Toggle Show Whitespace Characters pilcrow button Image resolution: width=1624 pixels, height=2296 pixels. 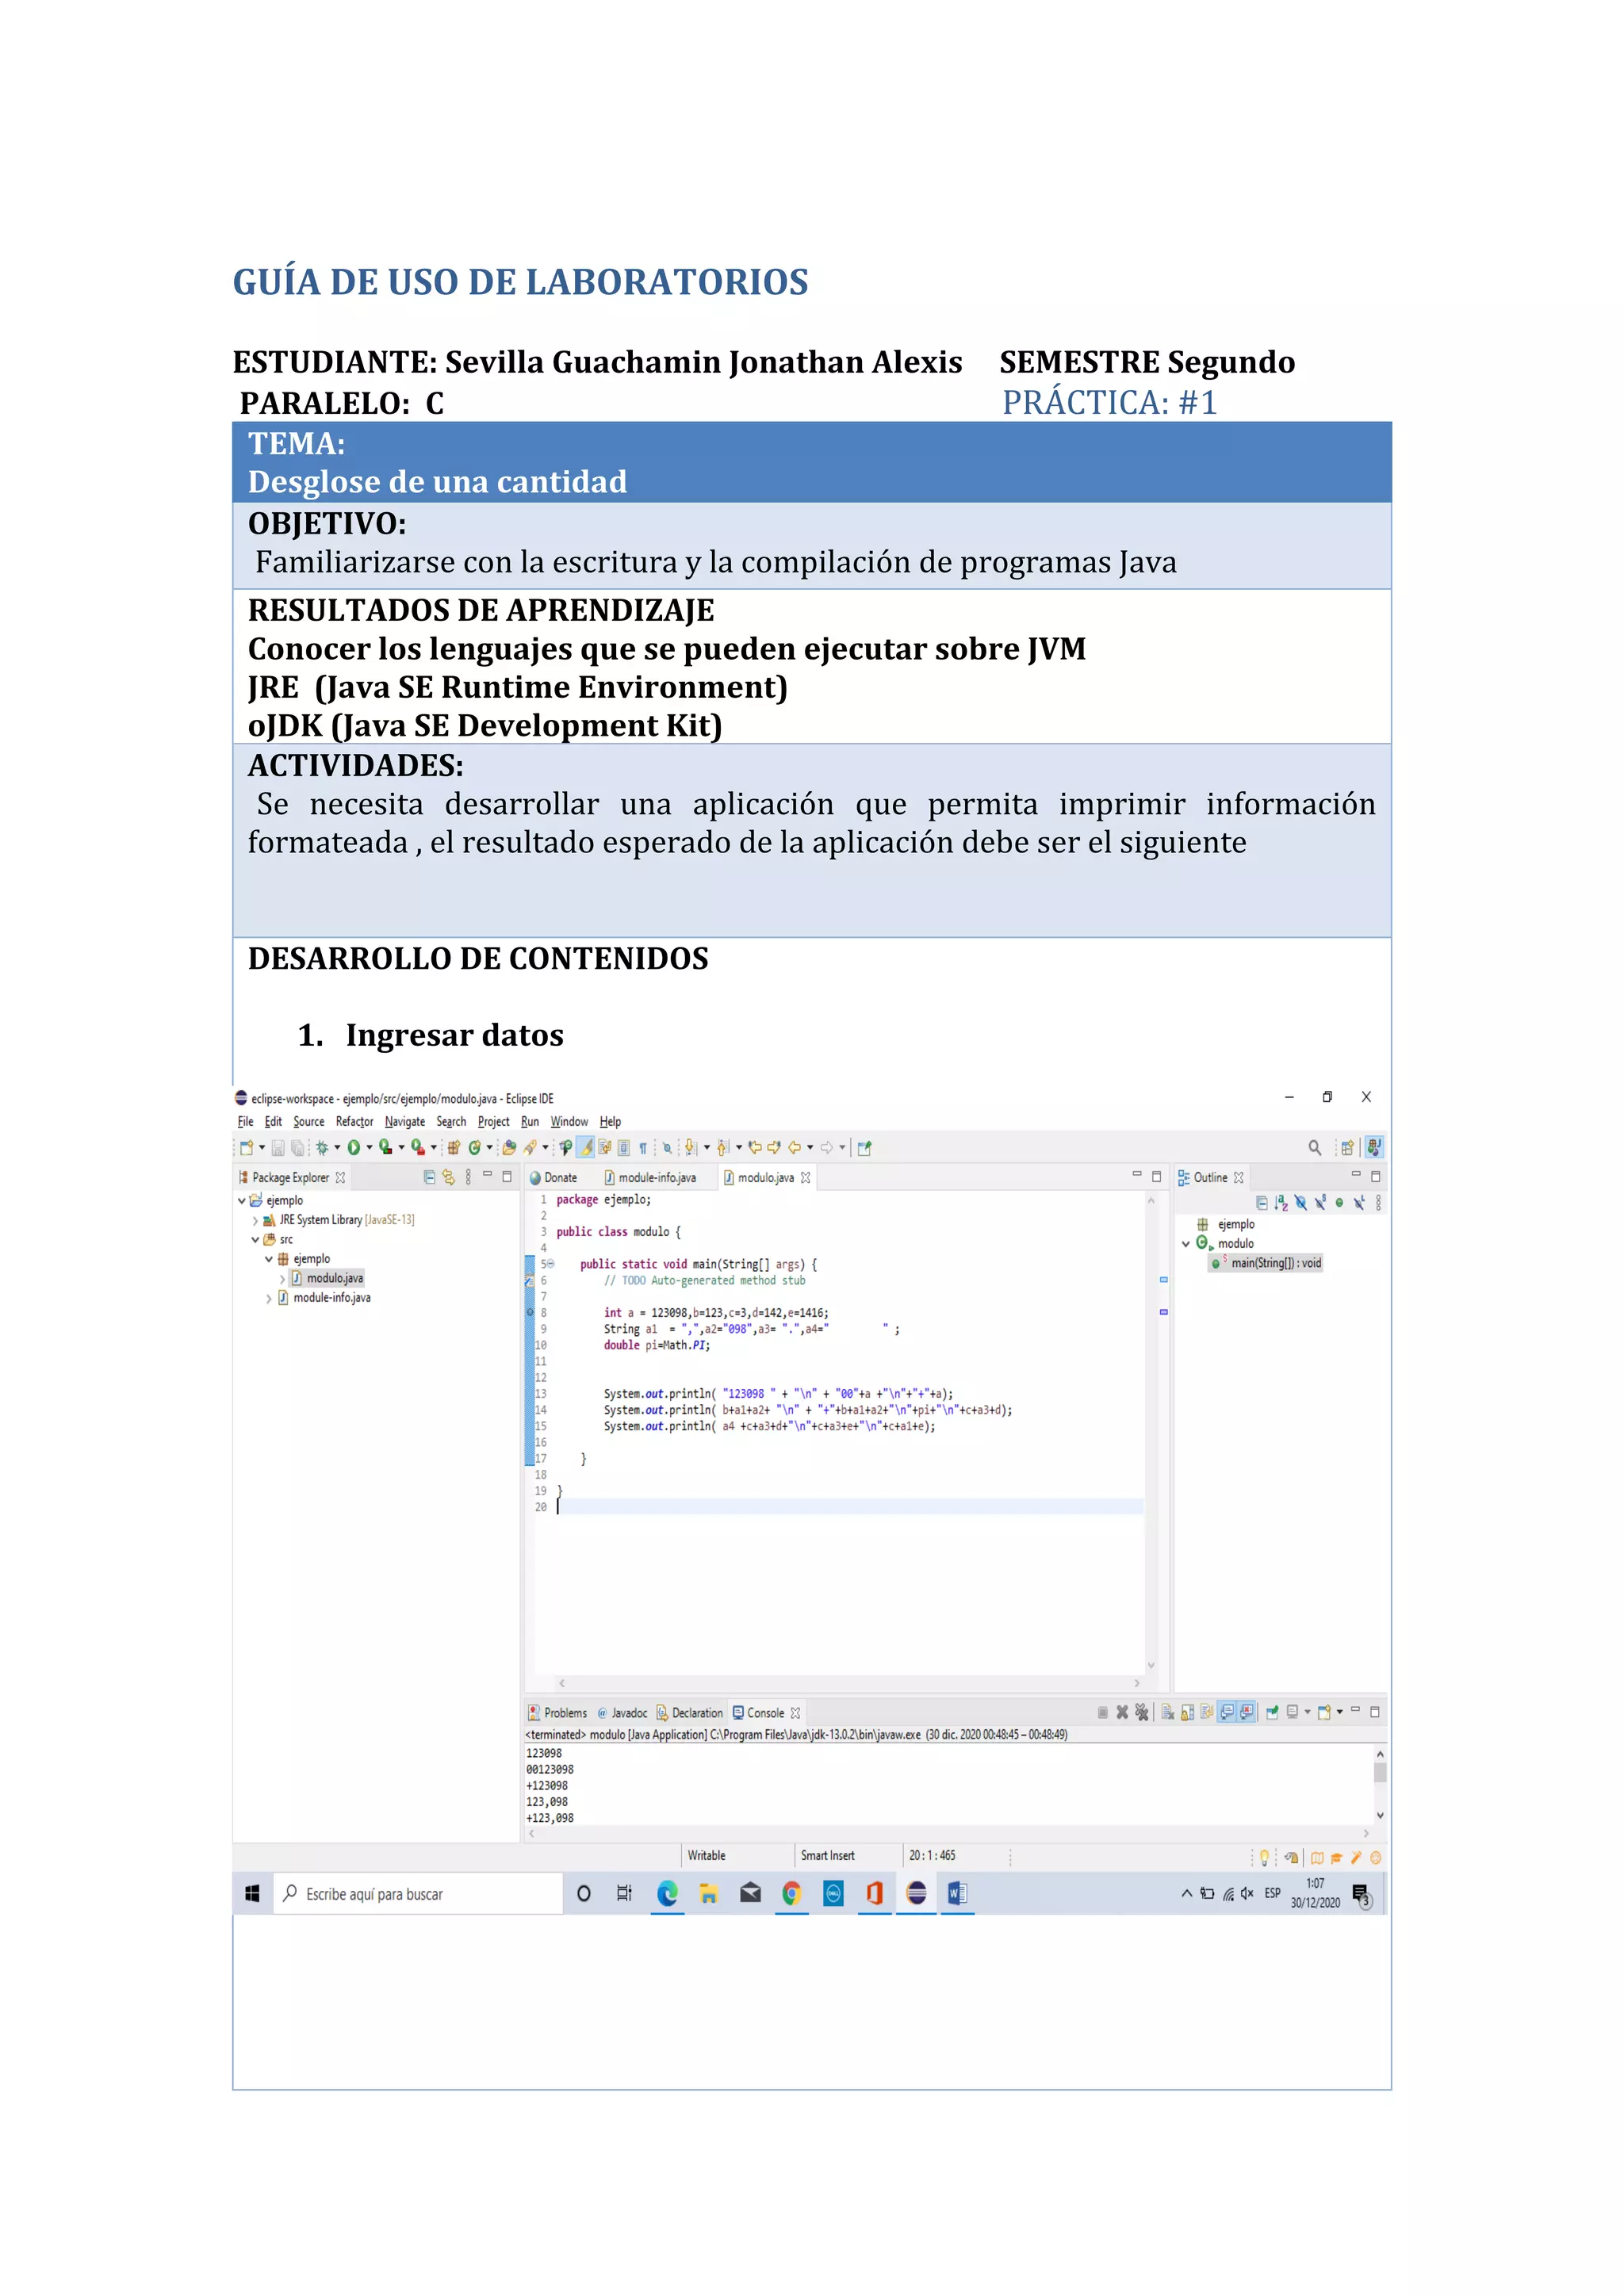coord(643,1147)
